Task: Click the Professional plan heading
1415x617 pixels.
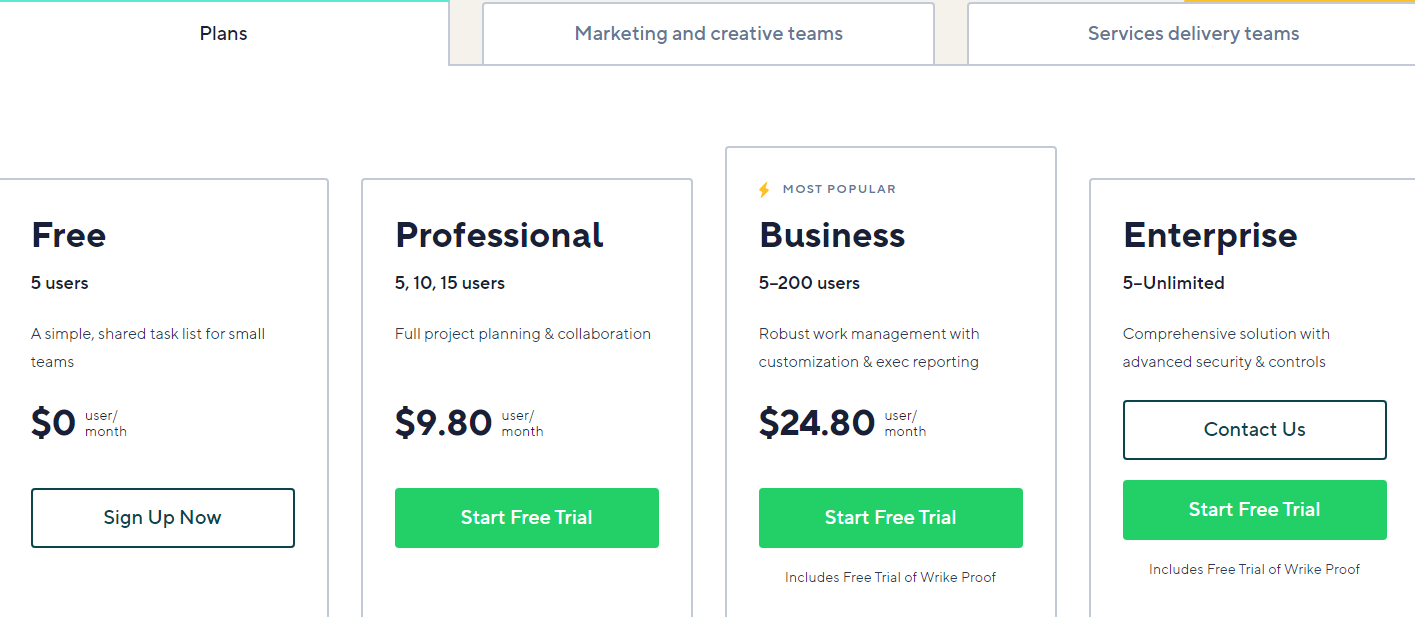Action: tap(499, 235)
